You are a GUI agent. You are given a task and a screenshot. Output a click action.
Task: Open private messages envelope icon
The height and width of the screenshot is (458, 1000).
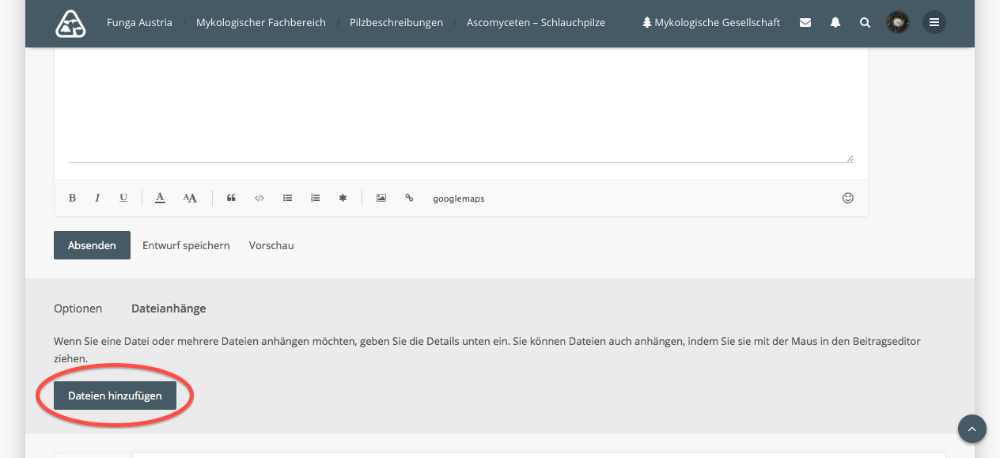[805, 23]
